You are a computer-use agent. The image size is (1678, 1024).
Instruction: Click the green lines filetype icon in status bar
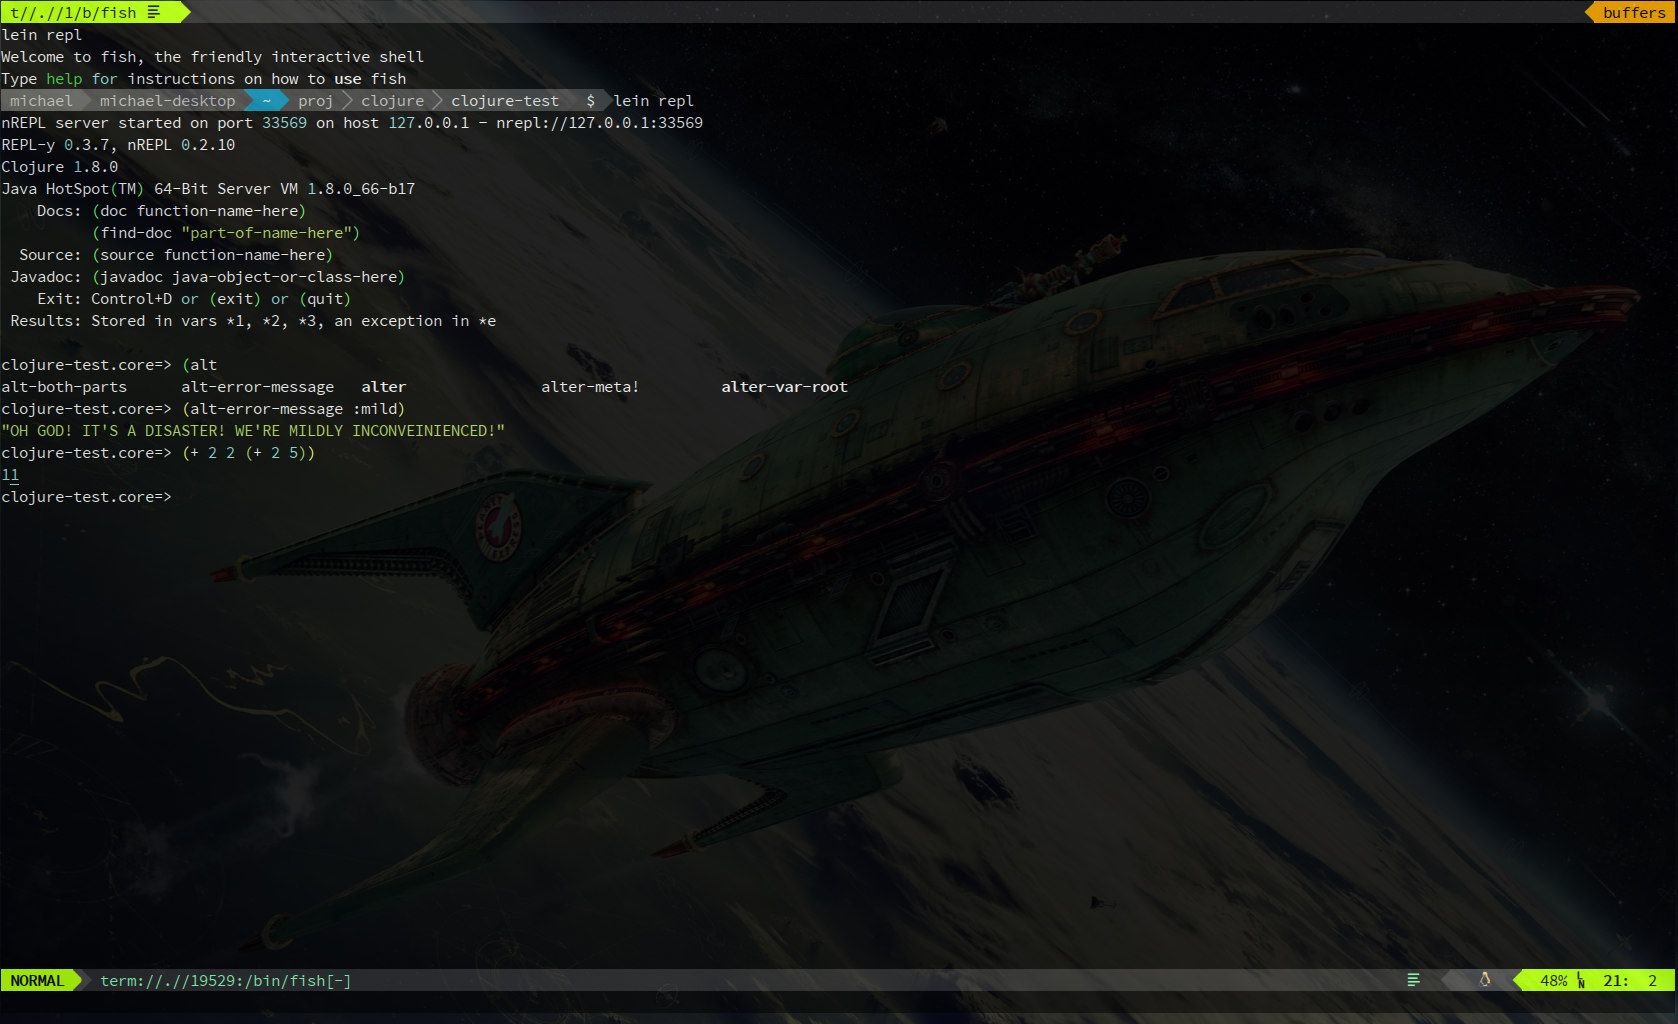[1413, 980]
